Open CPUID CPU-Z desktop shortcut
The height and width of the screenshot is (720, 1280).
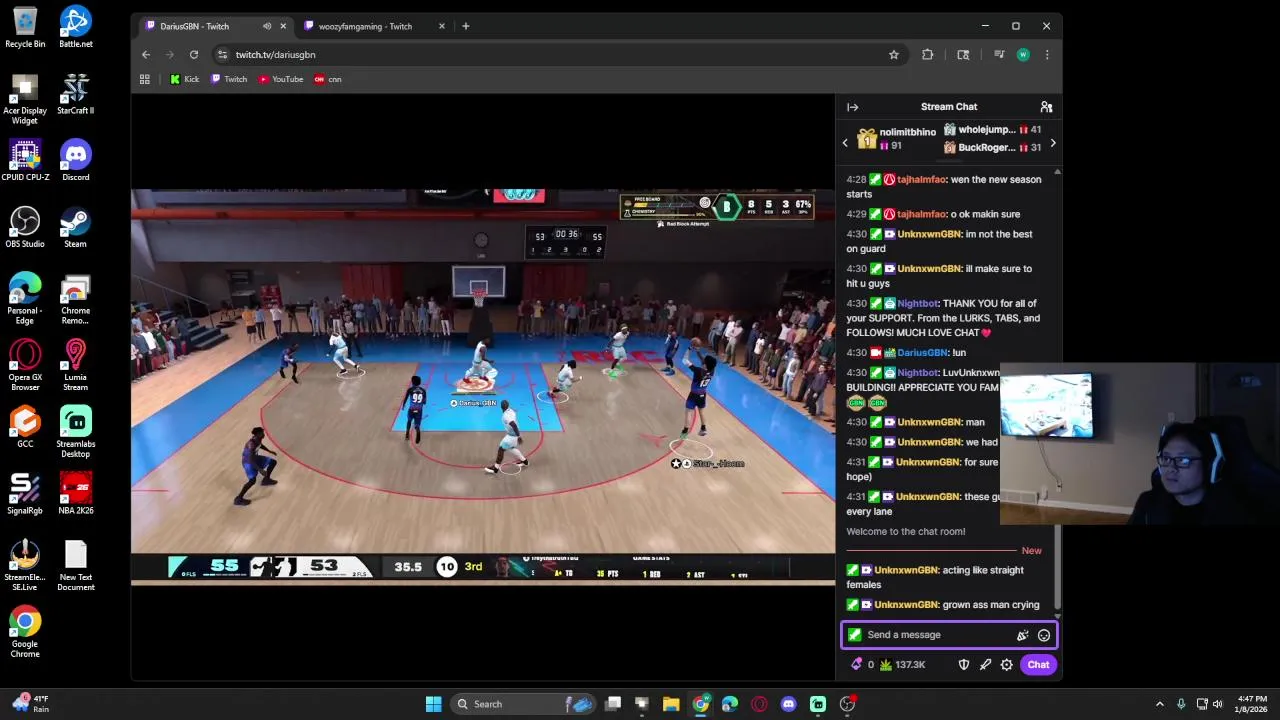pyautogui.click(x=25, y=161)
